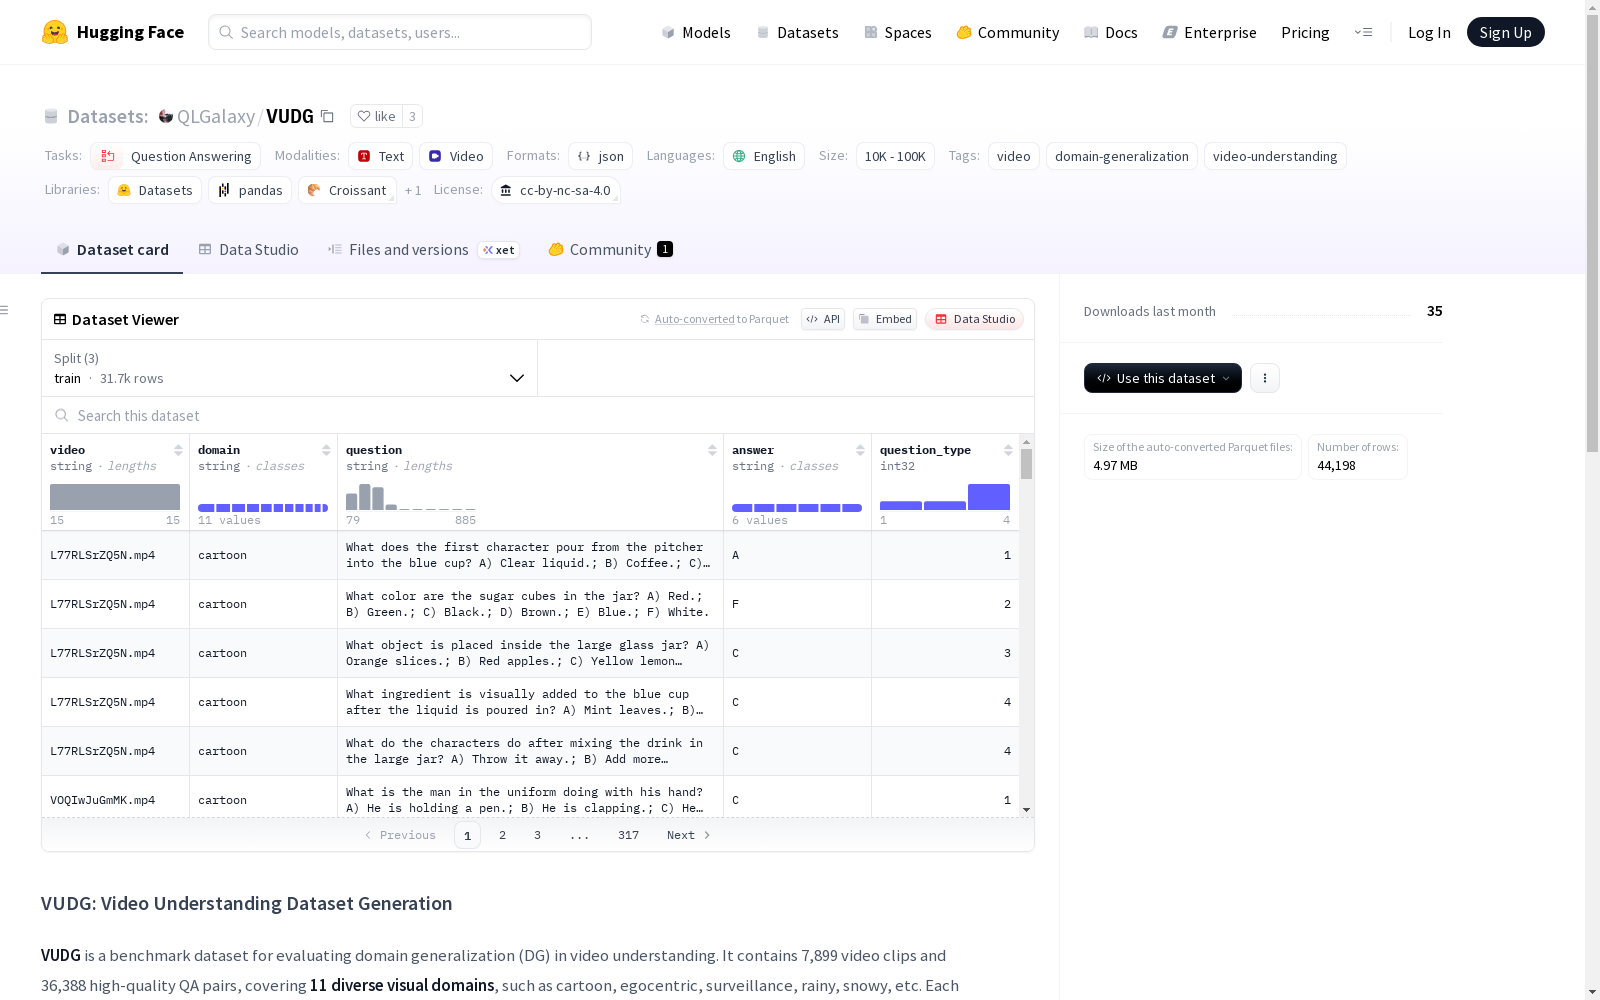Viewport: 1600px width, 1000px height.
Task: Select the Question Answering task tag
Action: (176, 156)
